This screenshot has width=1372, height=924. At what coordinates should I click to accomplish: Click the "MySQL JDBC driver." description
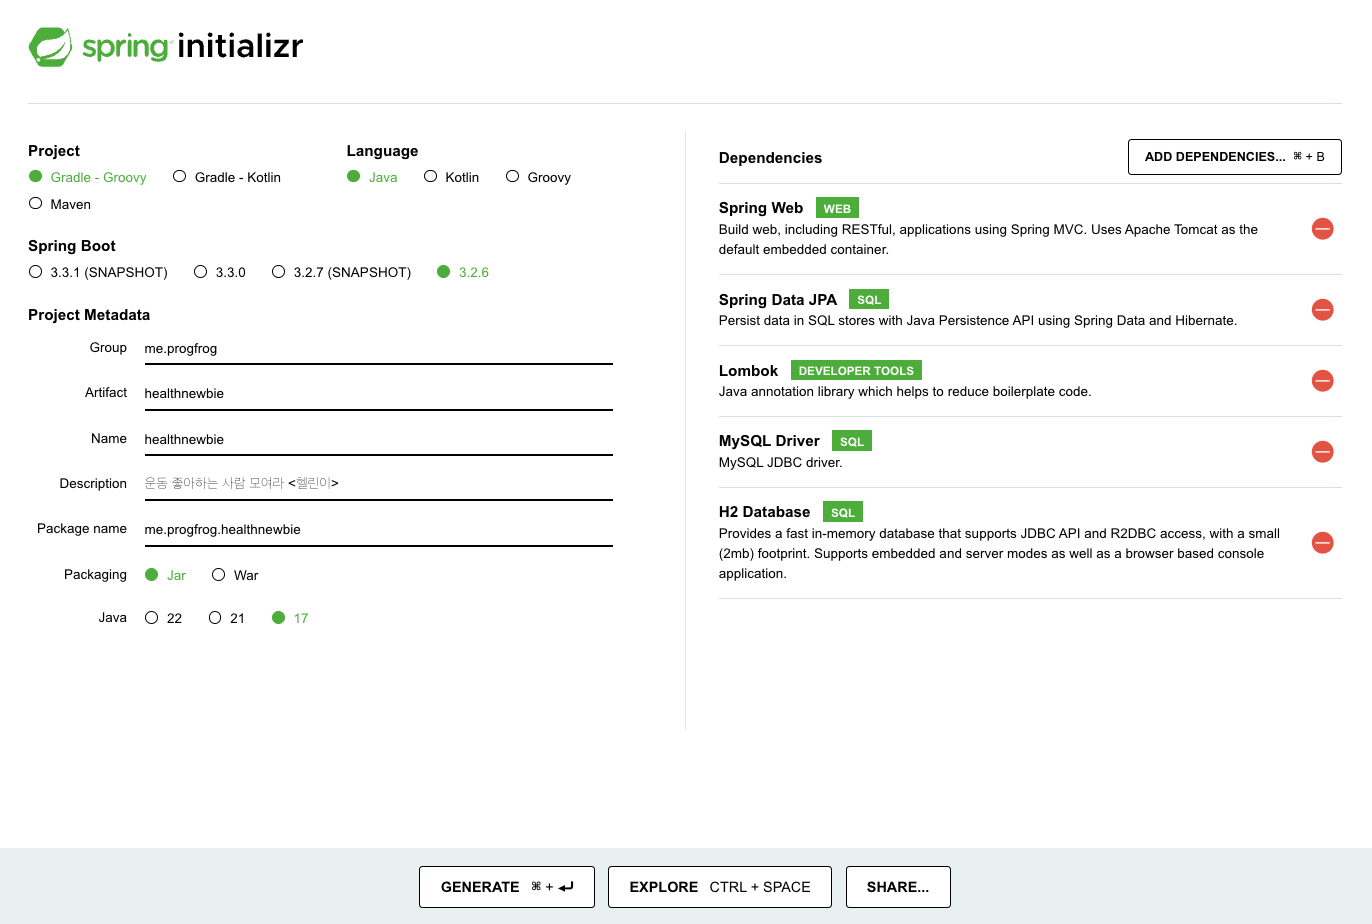coord(781,463)
